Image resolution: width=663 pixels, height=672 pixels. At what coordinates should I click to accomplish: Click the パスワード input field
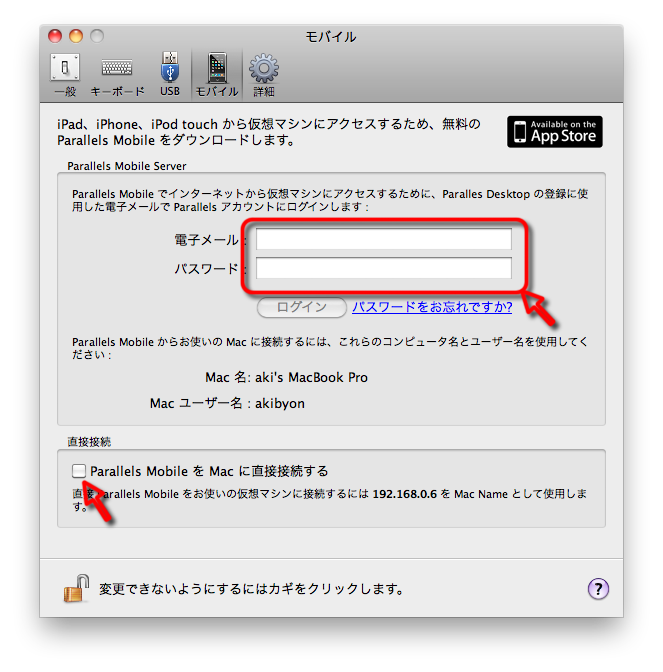384,268
